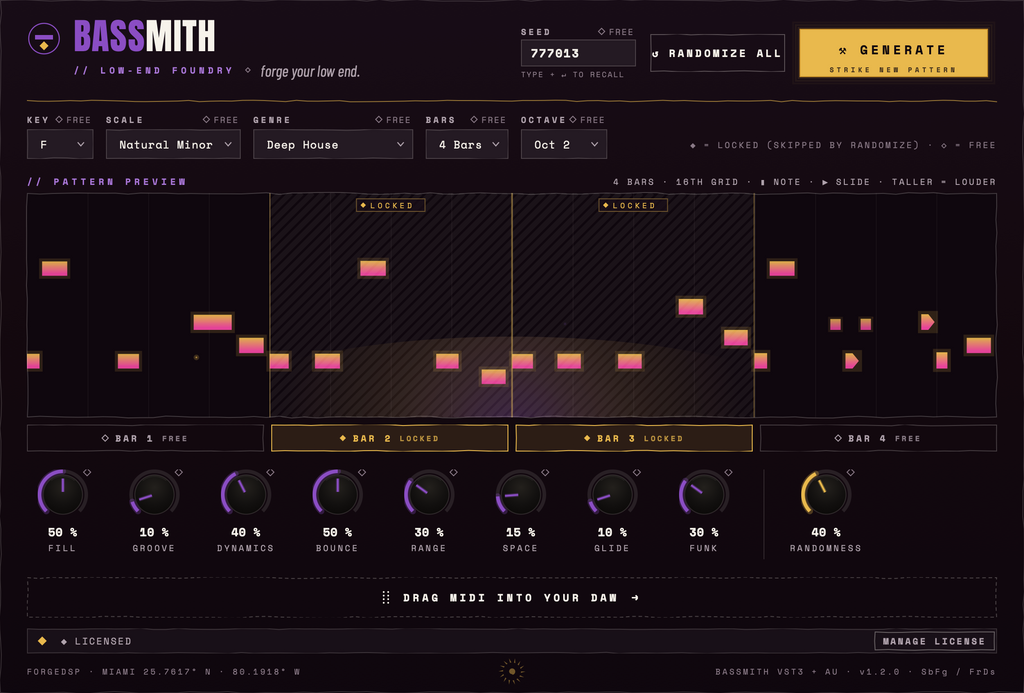Image resolution: width=1024 pixels, height=693 pixels.
Task: Click the Locked badge over bar 2
Action: pyautogui.click(x=391, y=205)
